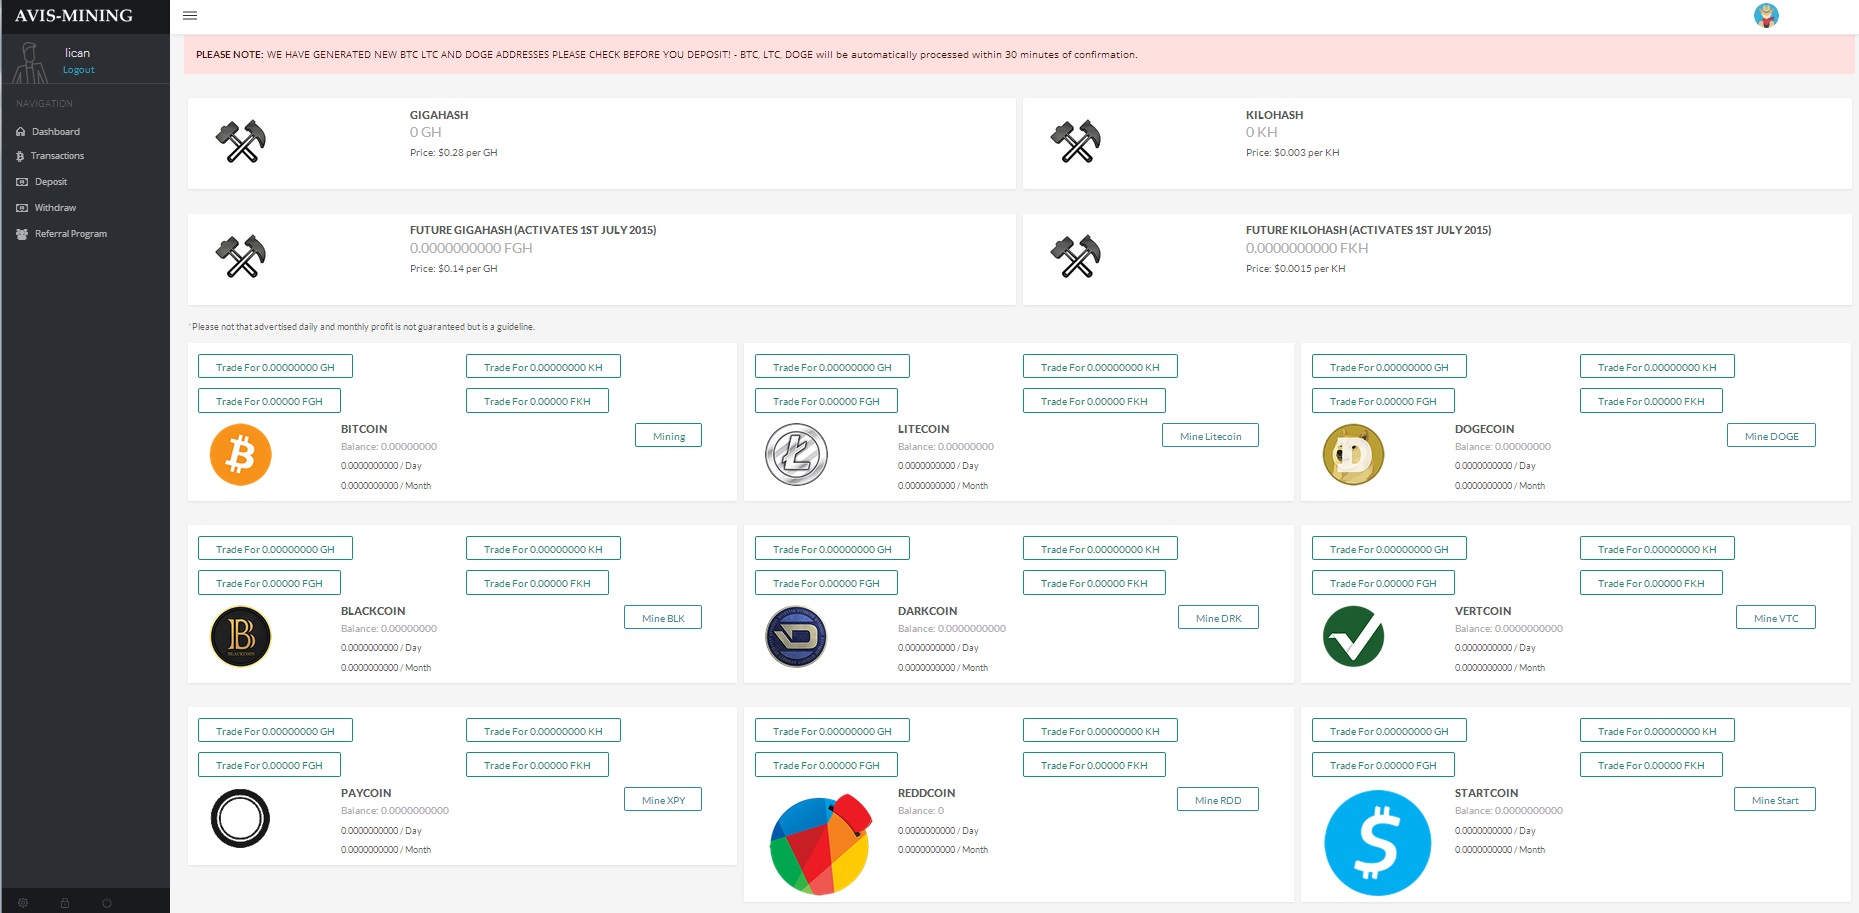Open Dashboard in the navigation sidebar
This screenshot has width=1859, height=913.
[x=55, y=132]
